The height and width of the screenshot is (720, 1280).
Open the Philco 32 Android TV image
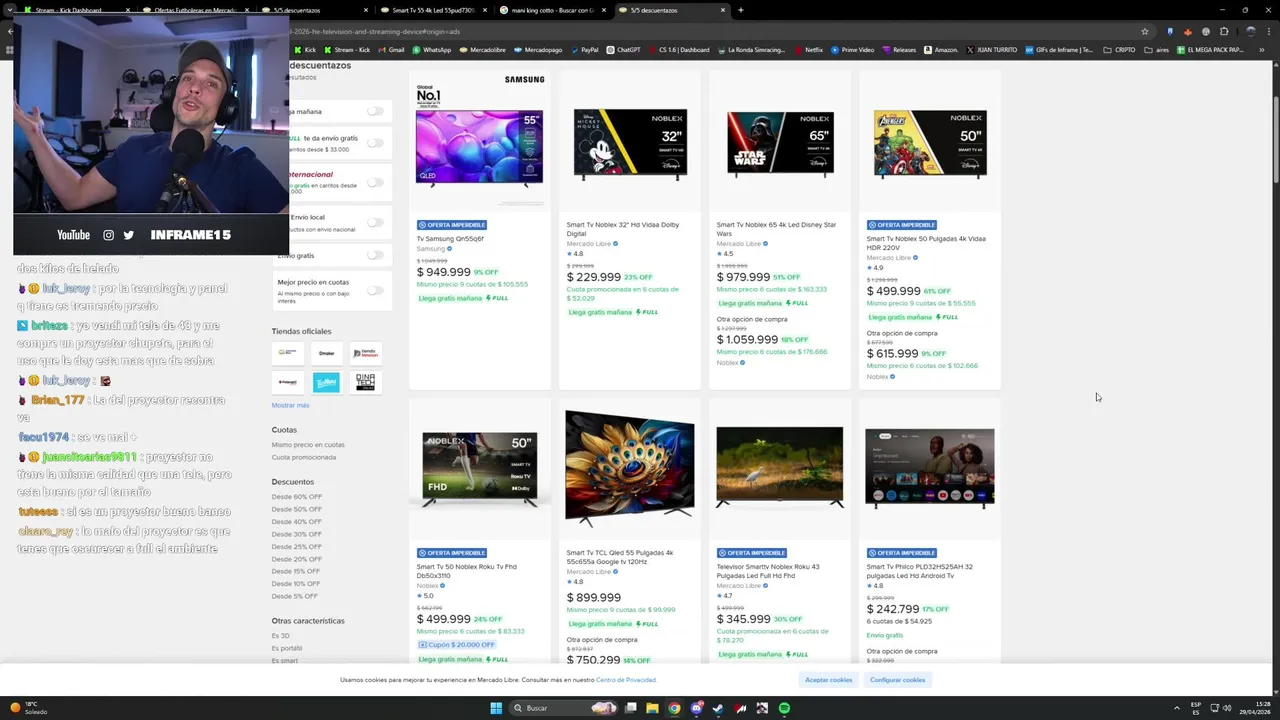pos(929,468)
